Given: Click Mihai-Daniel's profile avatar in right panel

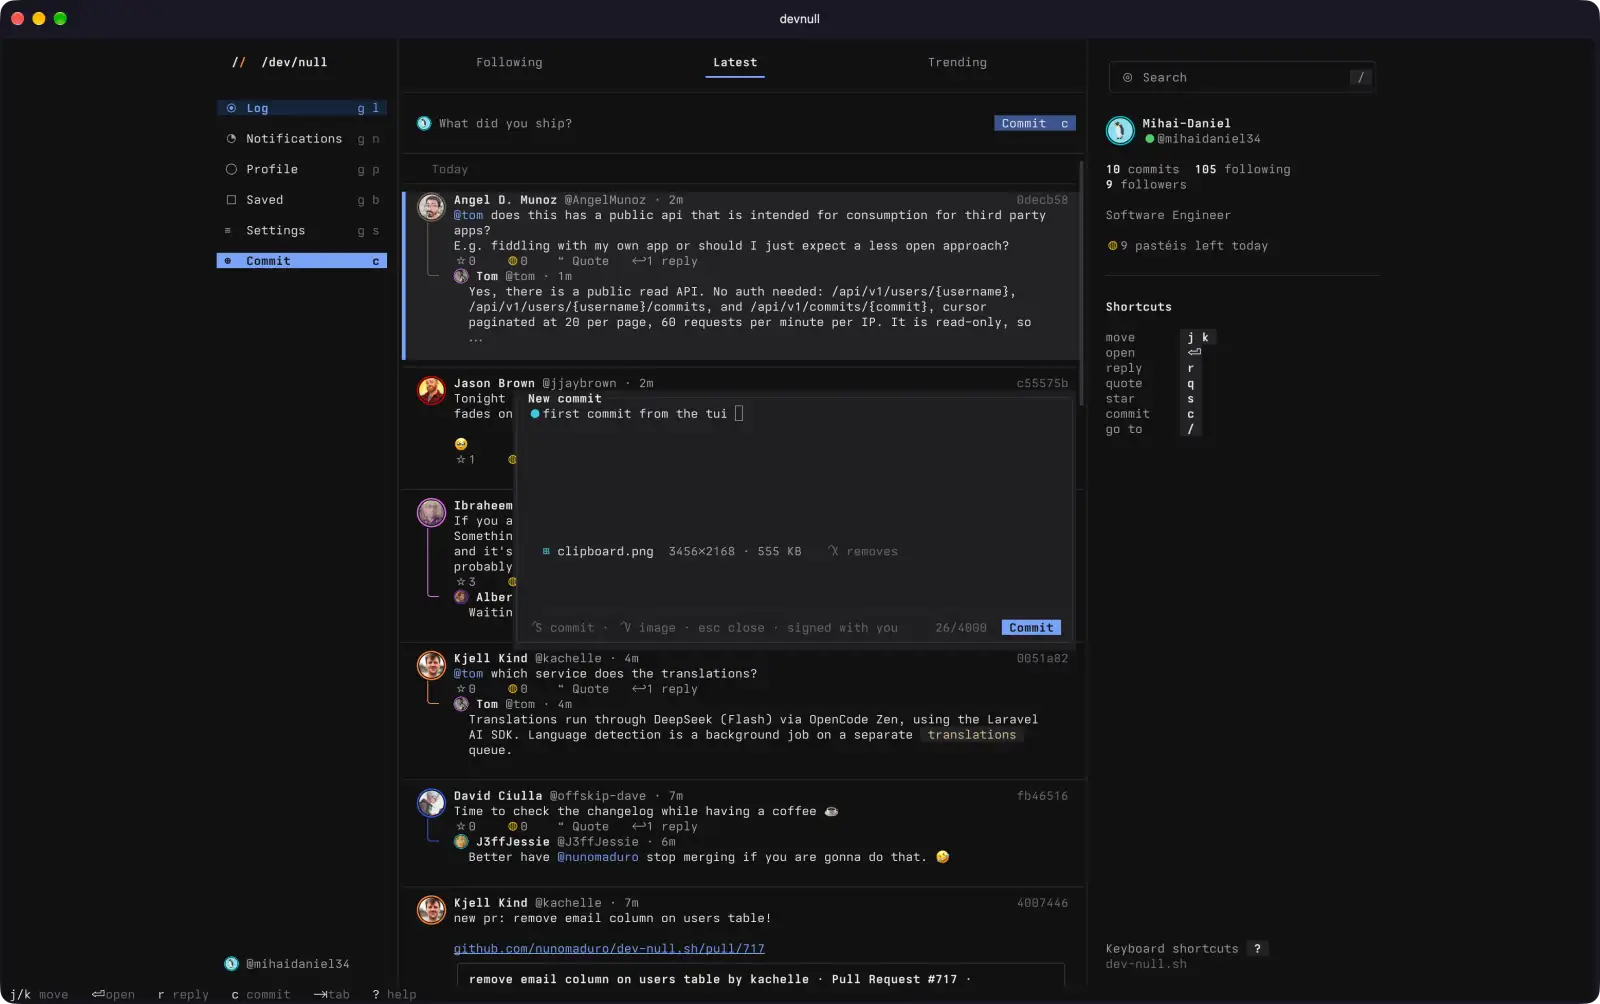Looking at the screenshot, I should pyautogui.click(x=1120, y=130).
